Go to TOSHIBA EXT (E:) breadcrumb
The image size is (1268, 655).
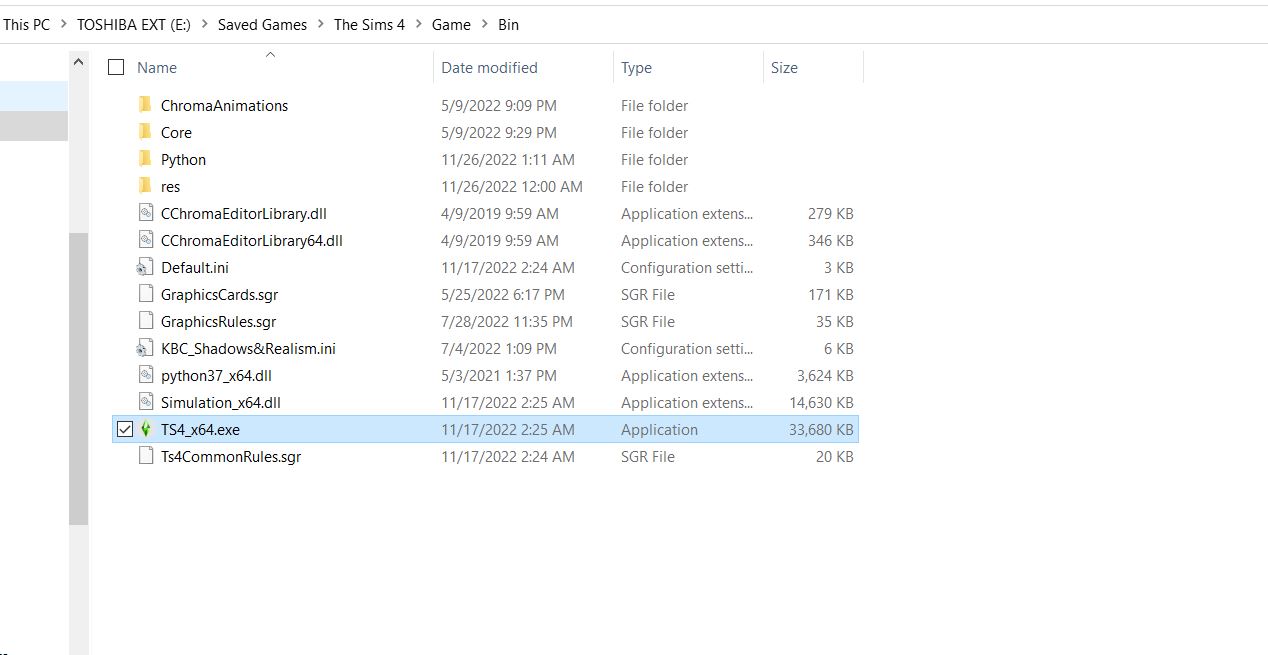pyautogui.click(x=134, y=24)
